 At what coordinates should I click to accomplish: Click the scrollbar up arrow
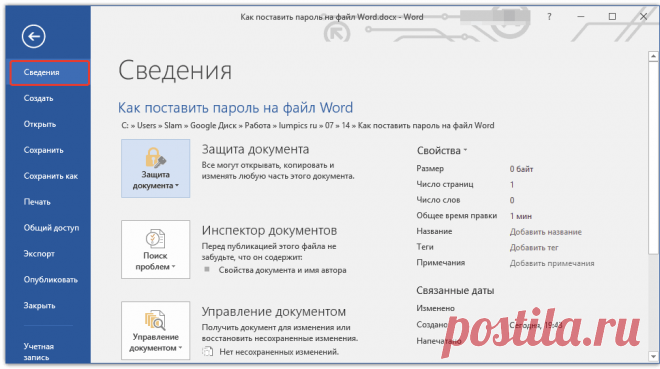tap(653, 56)
